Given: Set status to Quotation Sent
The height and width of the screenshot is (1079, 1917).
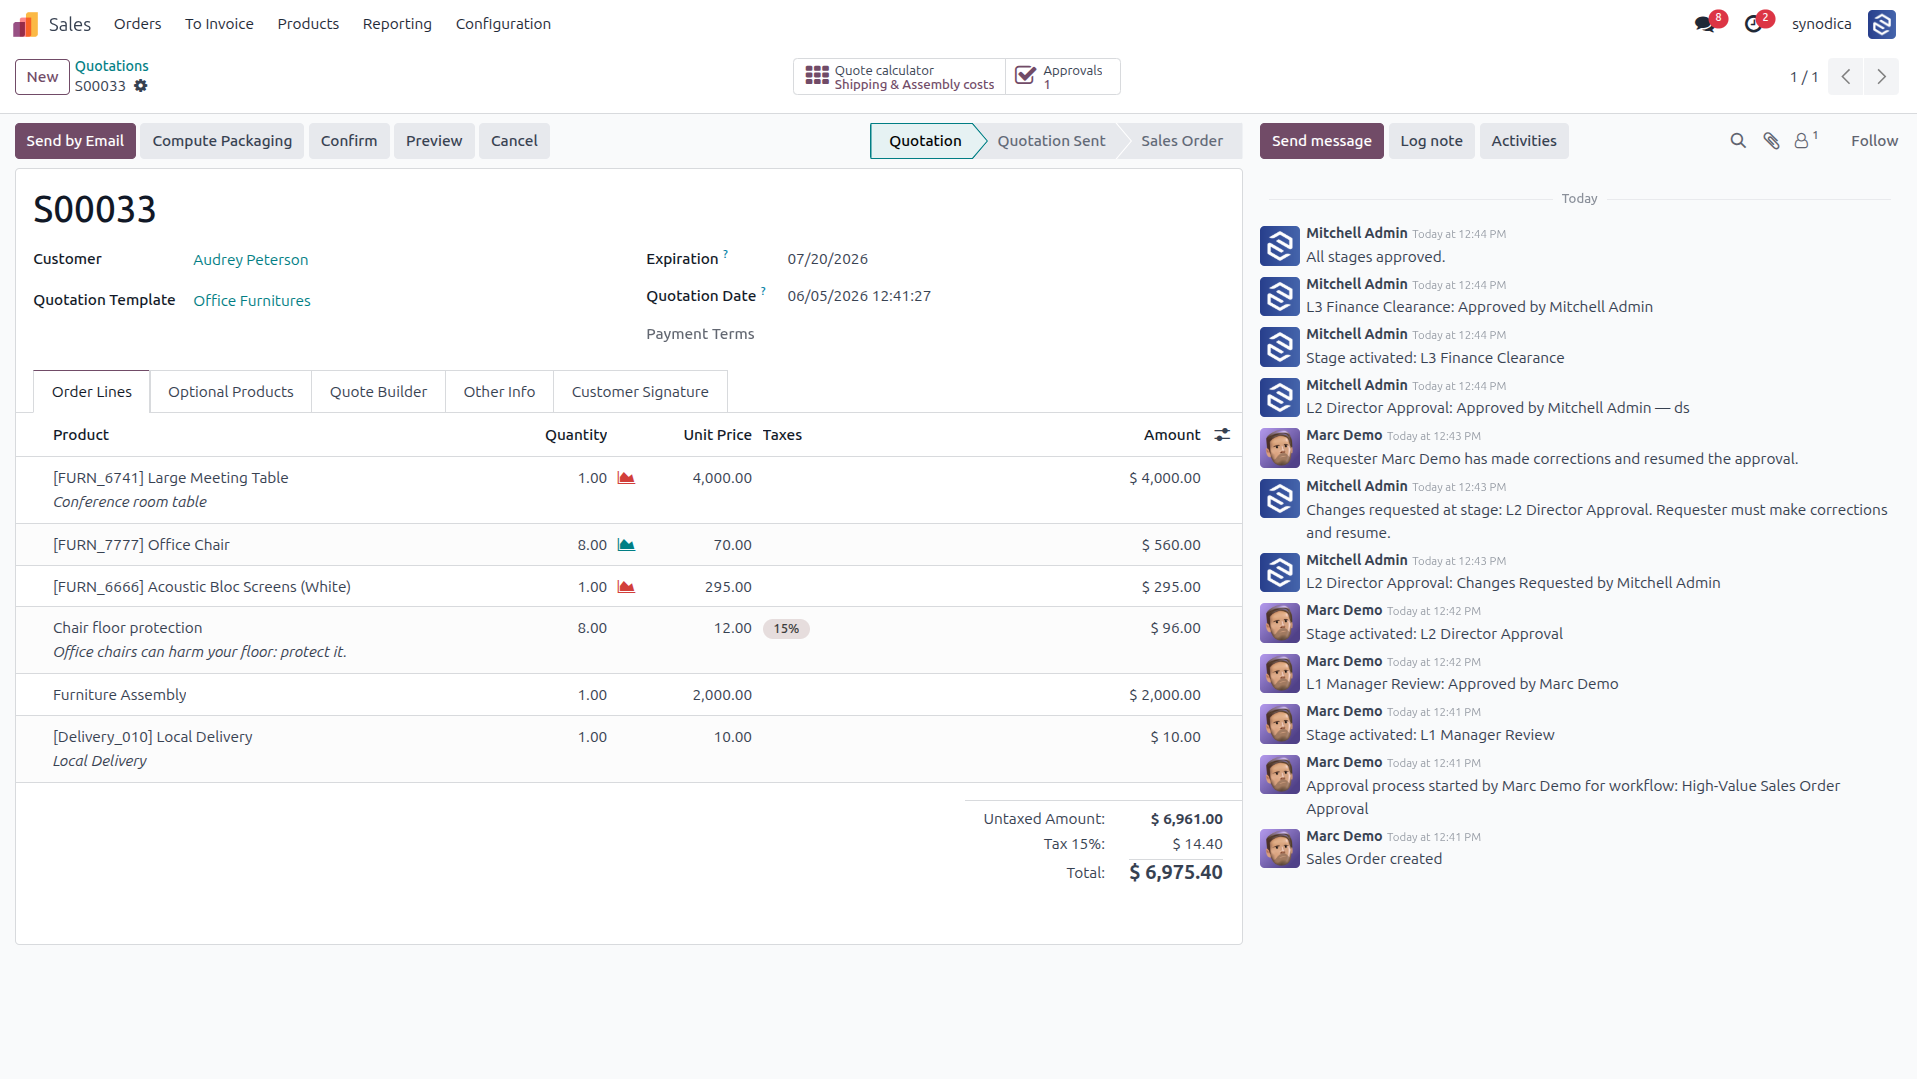Looking at the screenshot, I should click(x=1051, y=141).
